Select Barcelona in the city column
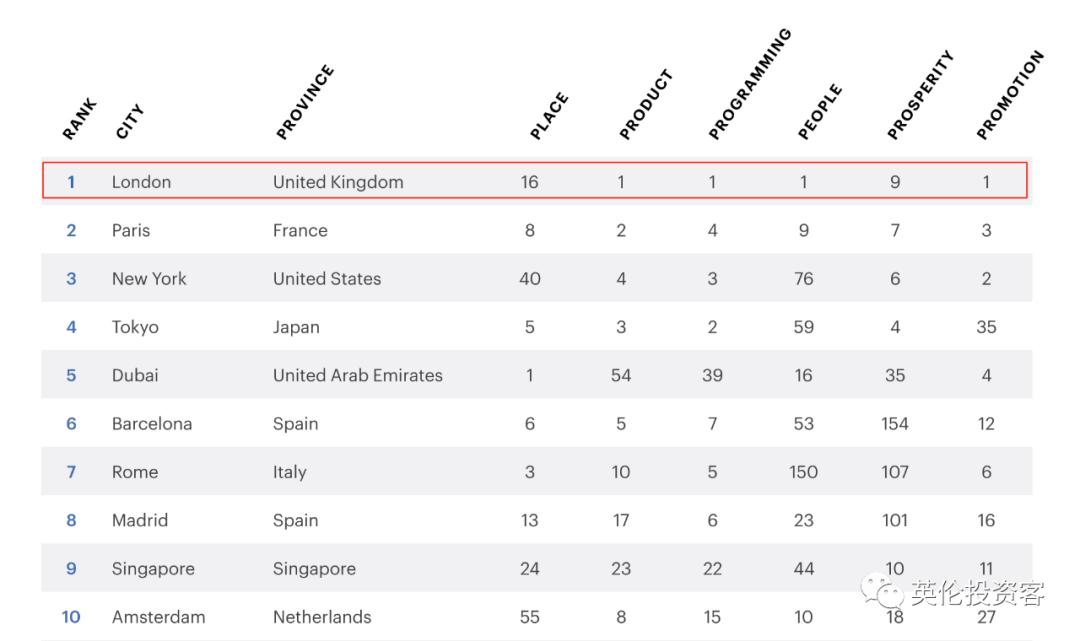 pyautogui.click(x=152, y=424)
